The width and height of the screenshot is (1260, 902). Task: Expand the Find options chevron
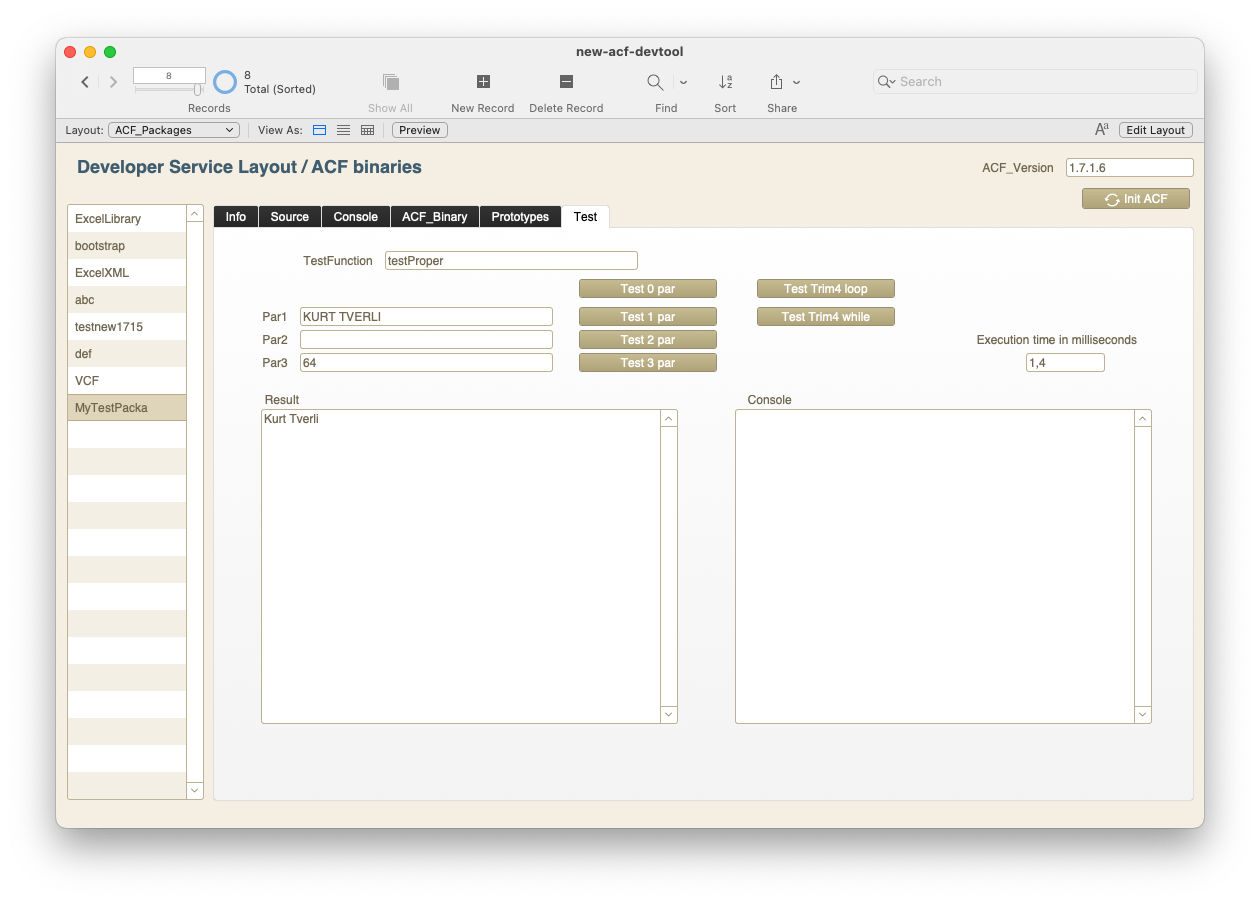[683, 82]
